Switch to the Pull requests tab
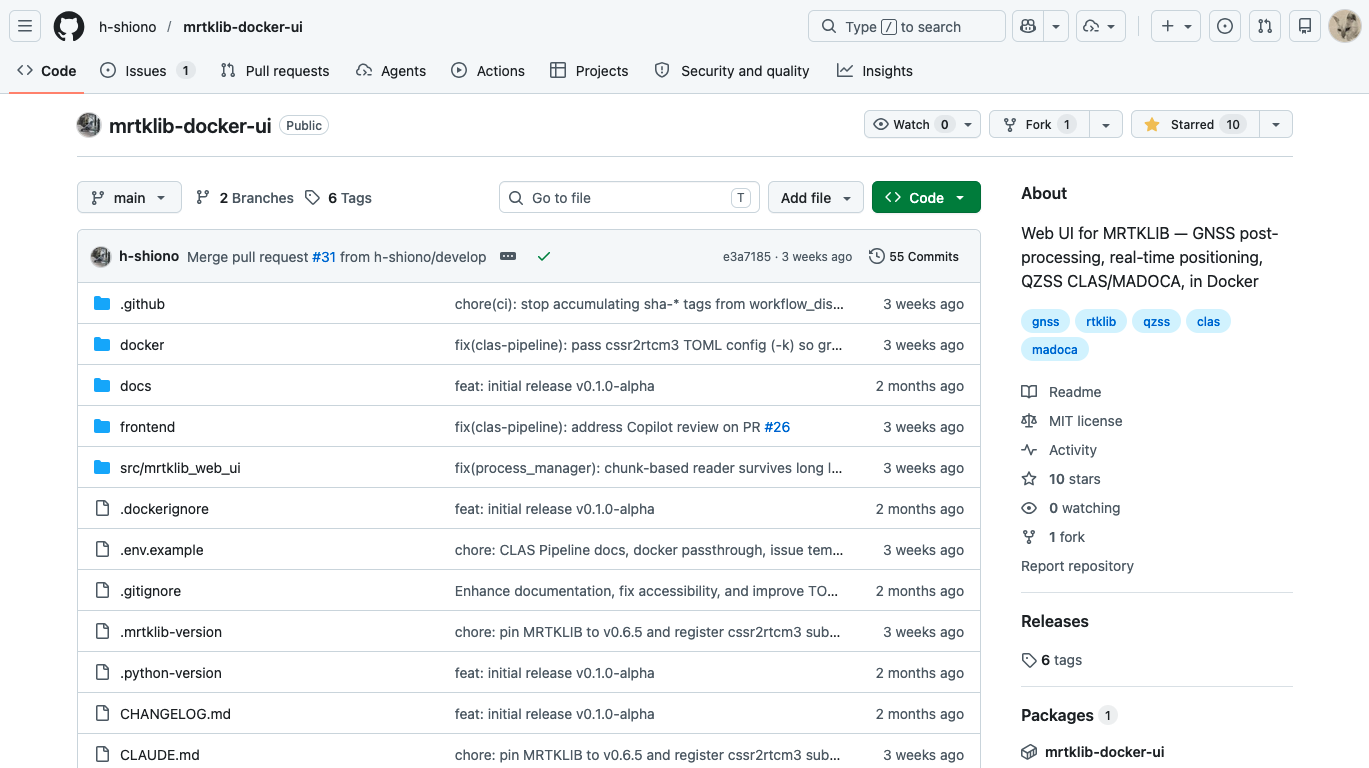This screenshot has width=1369, height=768. point(275,71)
